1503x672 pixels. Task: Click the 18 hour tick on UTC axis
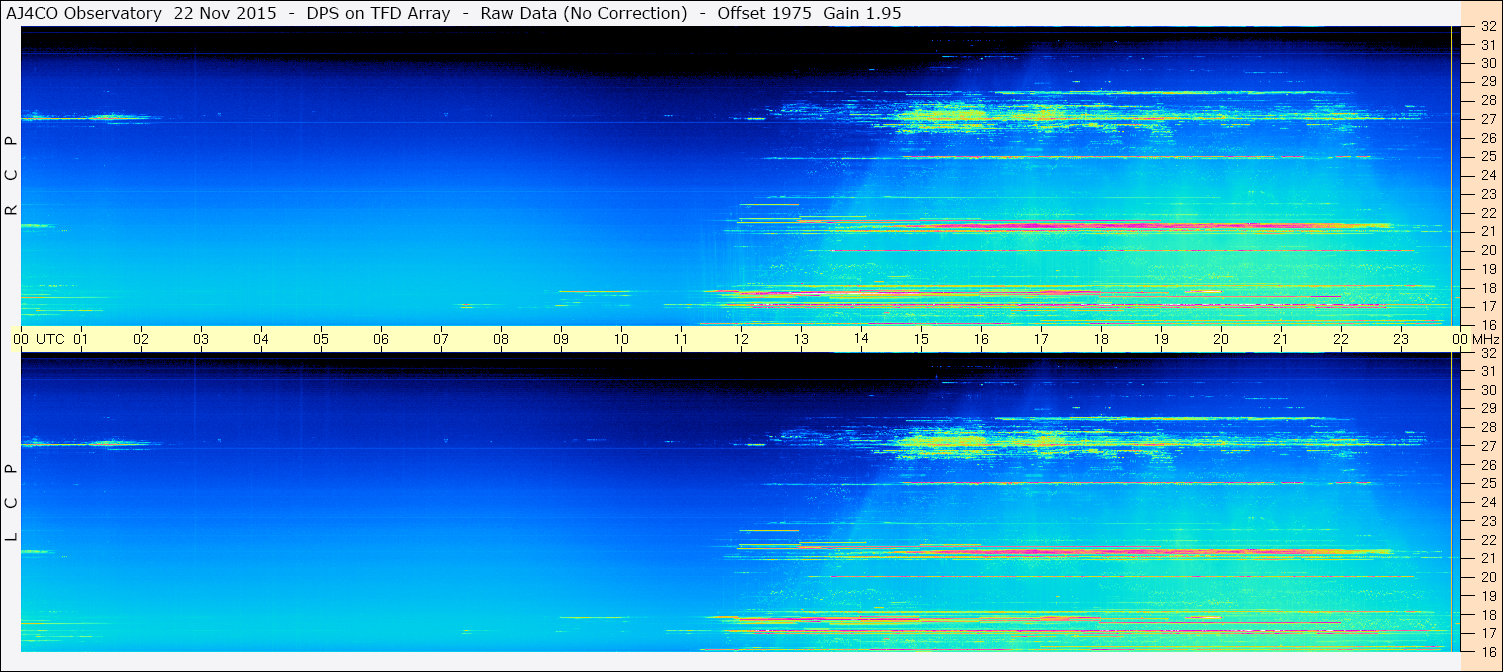click(1101, 339)
